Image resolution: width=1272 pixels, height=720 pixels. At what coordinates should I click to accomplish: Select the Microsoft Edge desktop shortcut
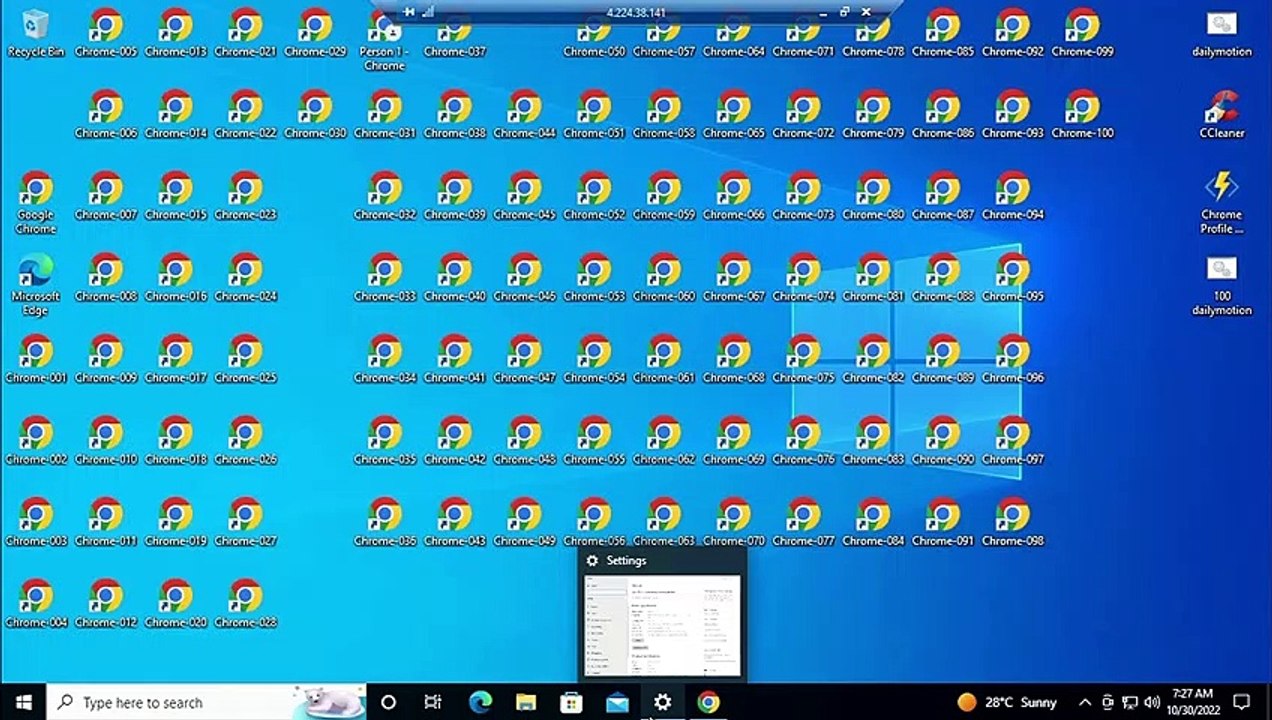click(36, 284)
